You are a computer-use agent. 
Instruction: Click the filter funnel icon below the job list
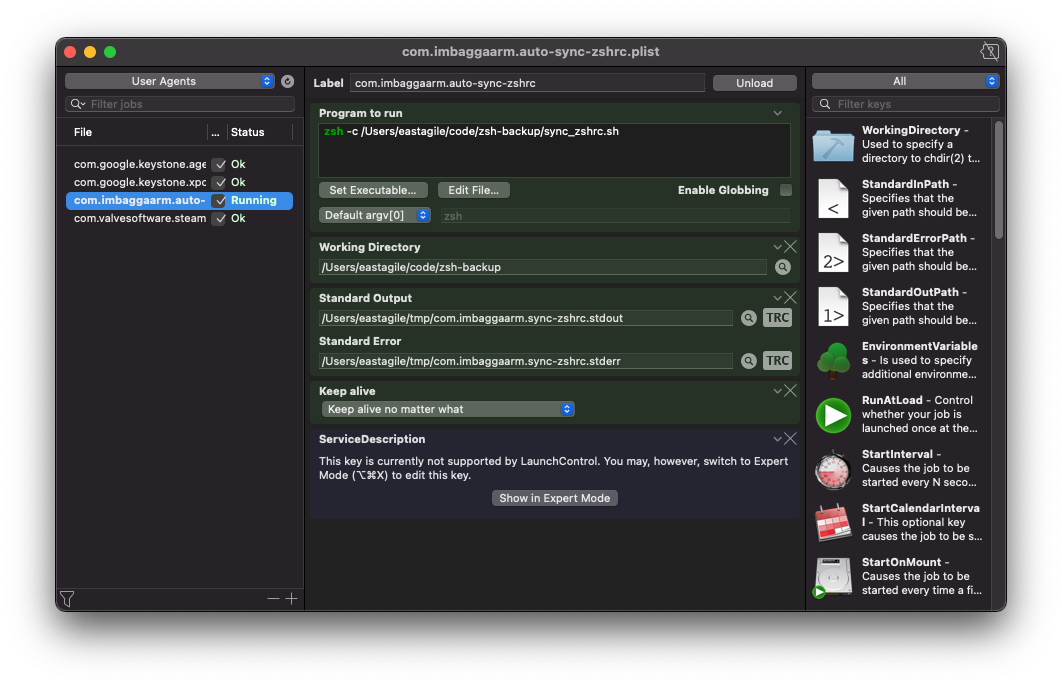click(67, 598)
